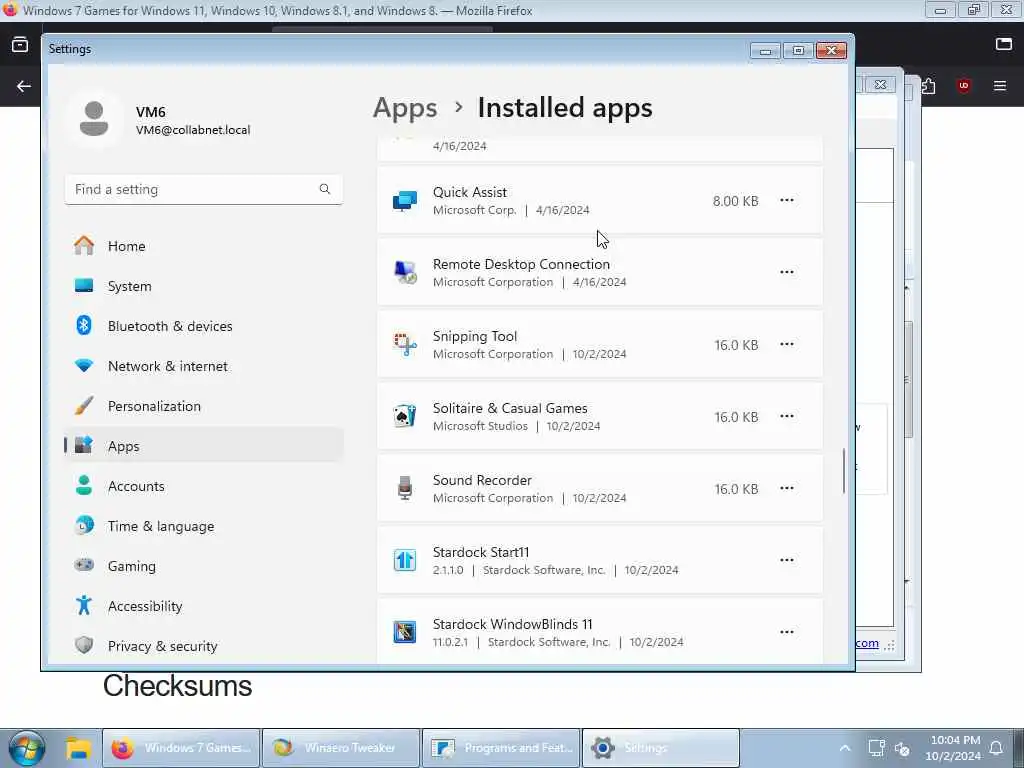Click the network tray icon
This screenshot has height=768, width=1024.
(876, 748)
